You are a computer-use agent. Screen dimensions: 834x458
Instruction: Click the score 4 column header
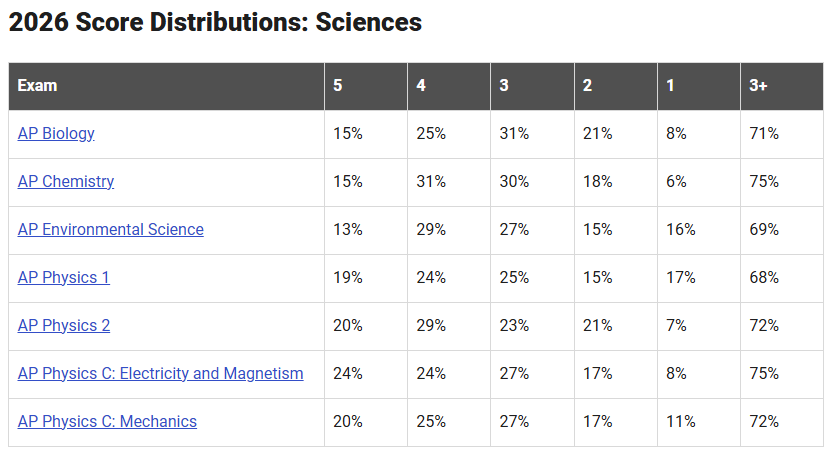pos(449,86)
